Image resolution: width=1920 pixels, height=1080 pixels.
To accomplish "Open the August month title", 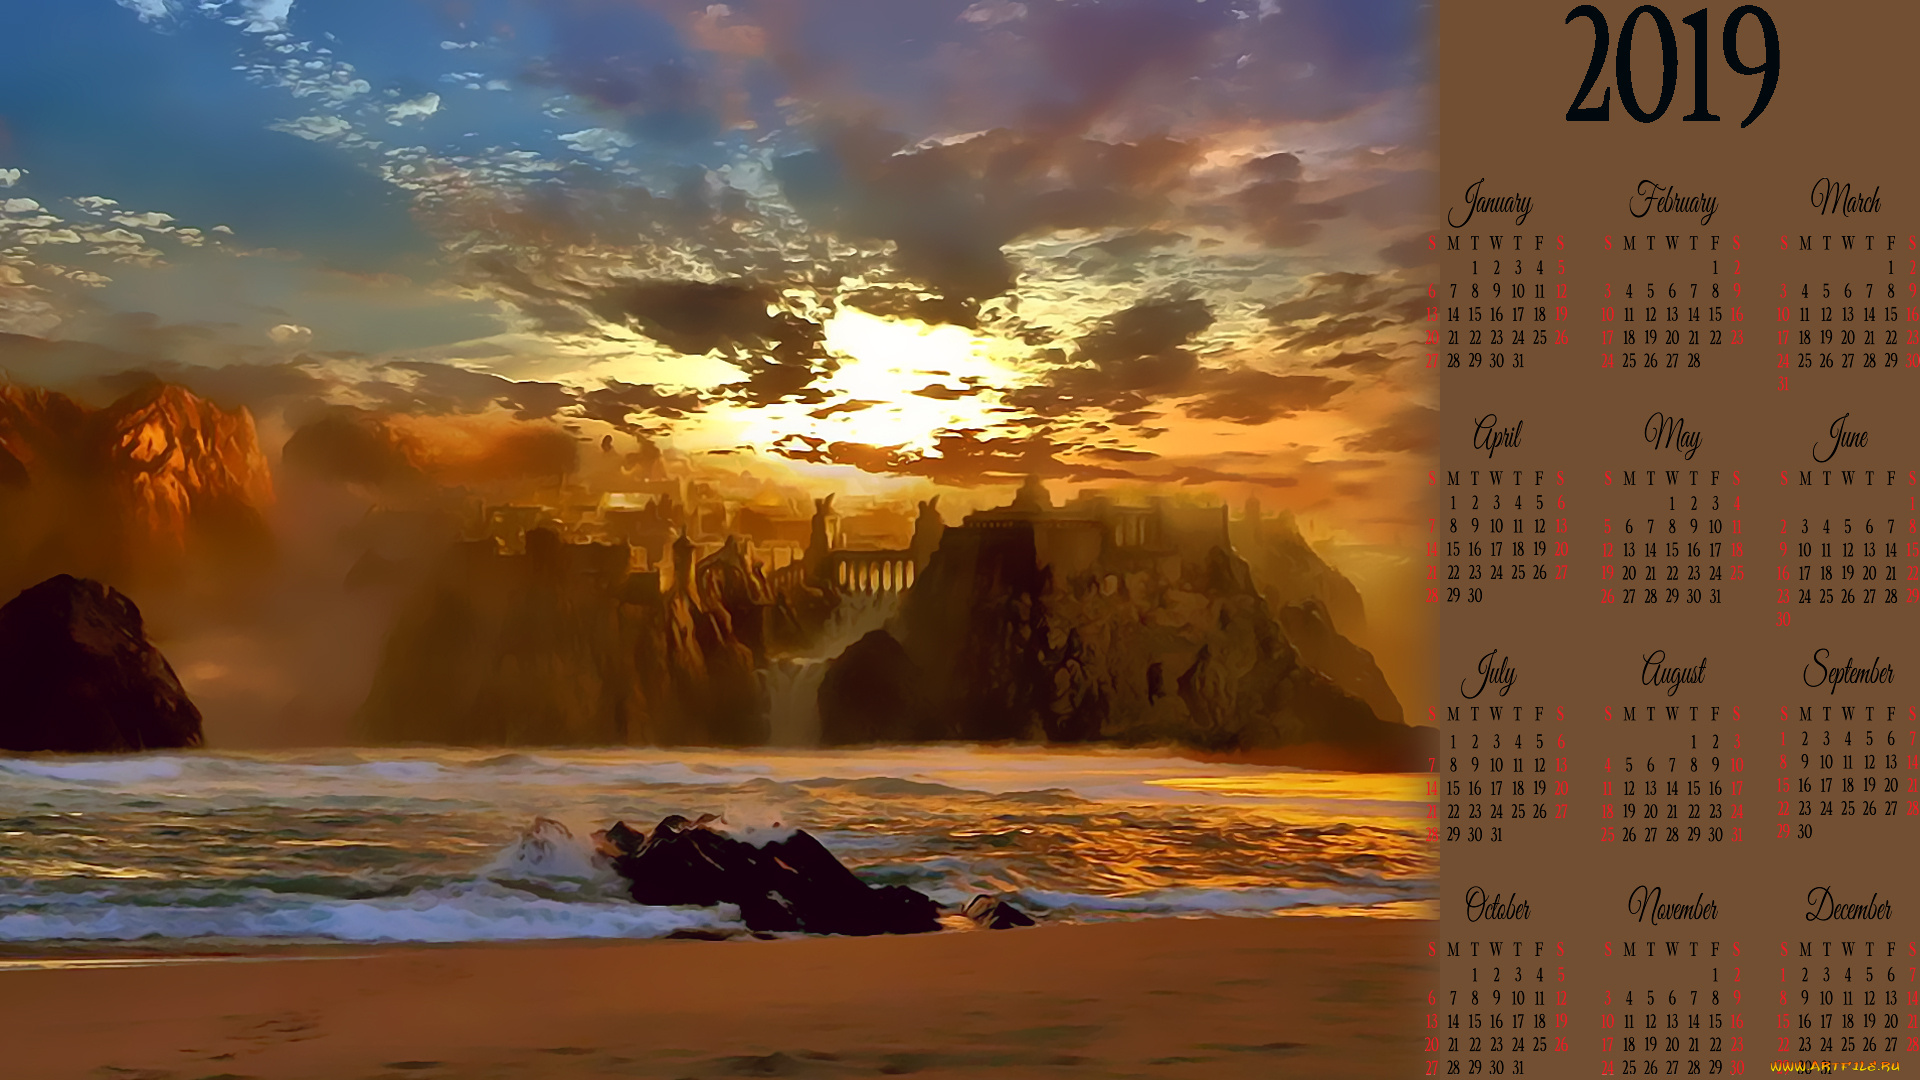I will pos(1672,672).
